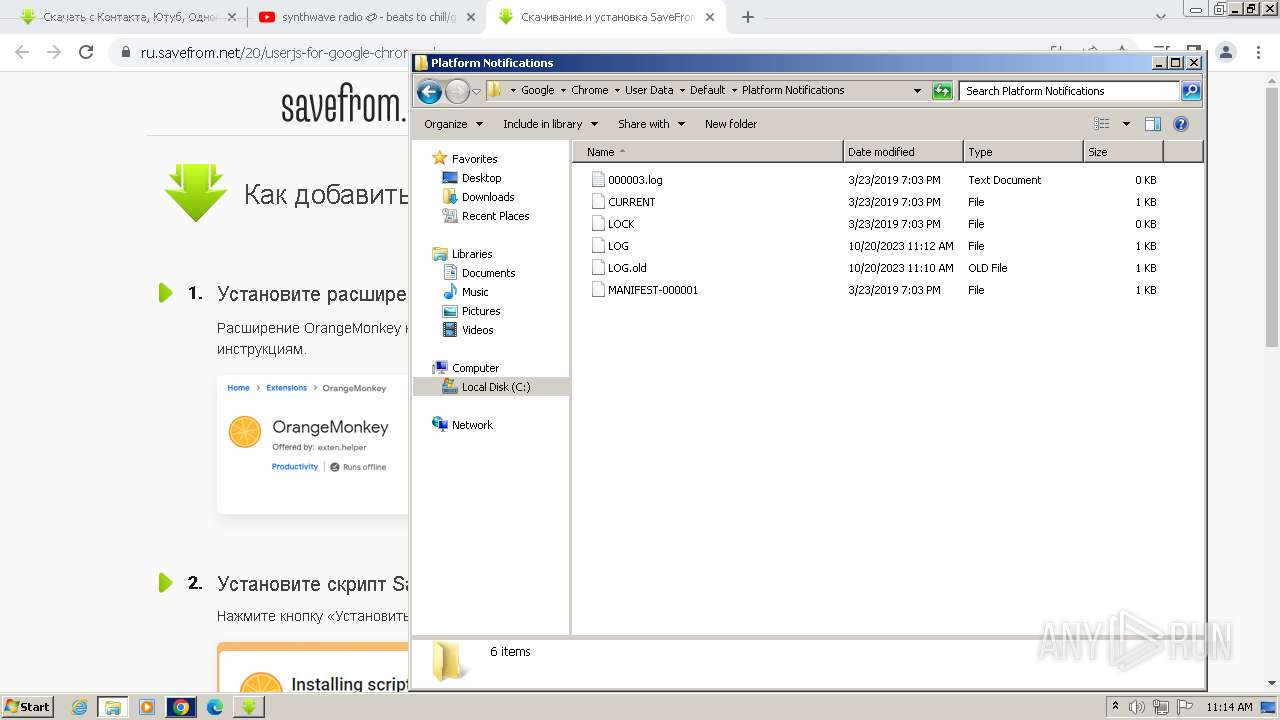
Task: Click the Search Platform Notifications field
Action: coord(1070,91)
